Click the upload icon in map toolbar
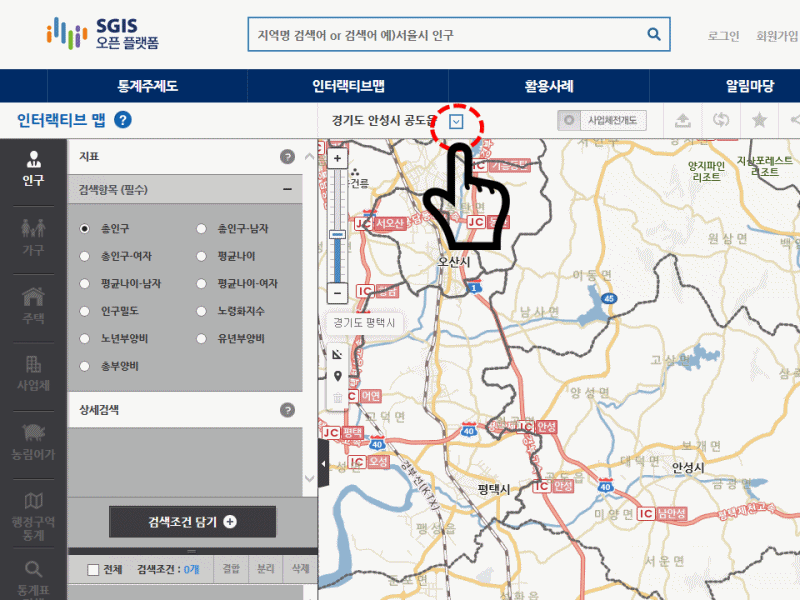Image resolution: width=800 pixels, height=600 pixels. (x=683, y=120)
